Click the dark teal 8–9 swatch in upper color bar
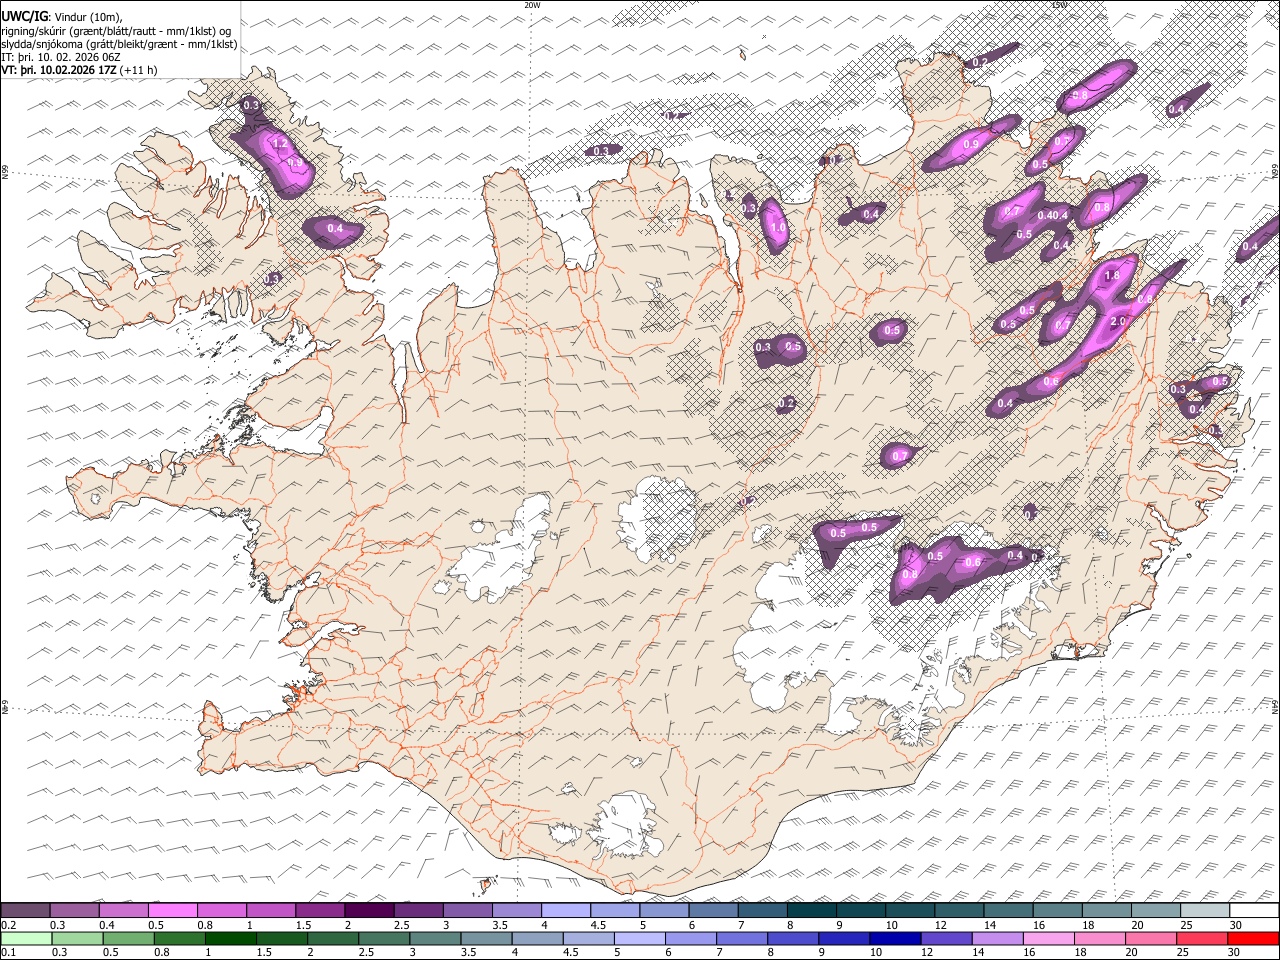This screenshot has width=1280, height=960. [x=811, y=910]
